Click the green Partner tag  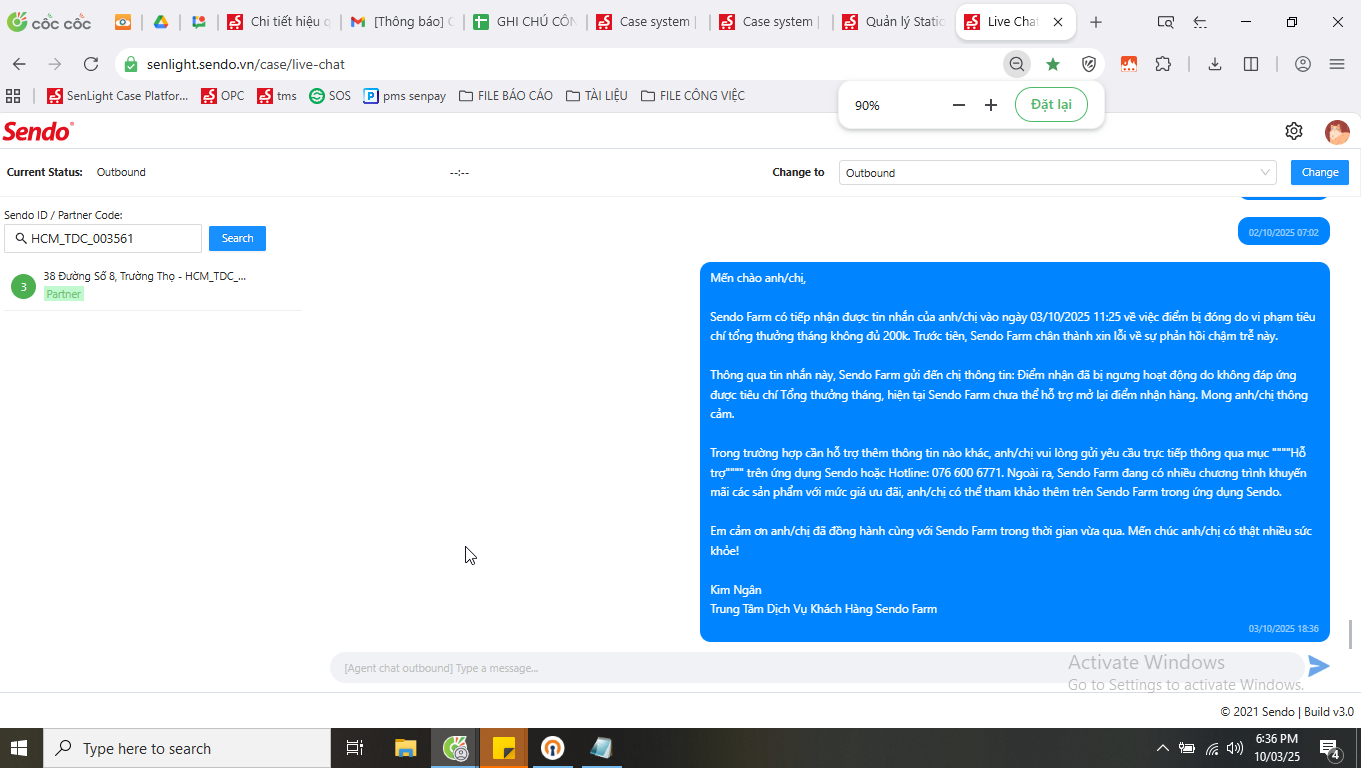coord(64,294)
